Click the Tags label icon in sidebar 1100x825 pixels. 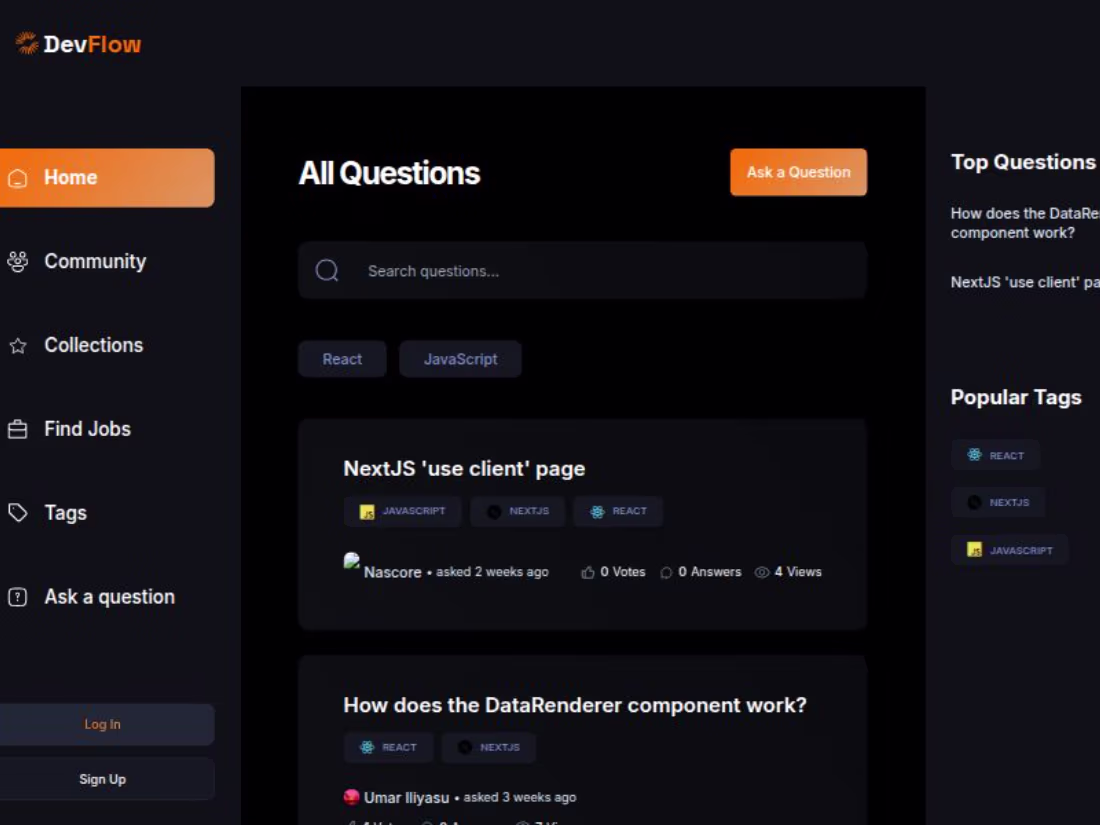click(x=16, y=512)
